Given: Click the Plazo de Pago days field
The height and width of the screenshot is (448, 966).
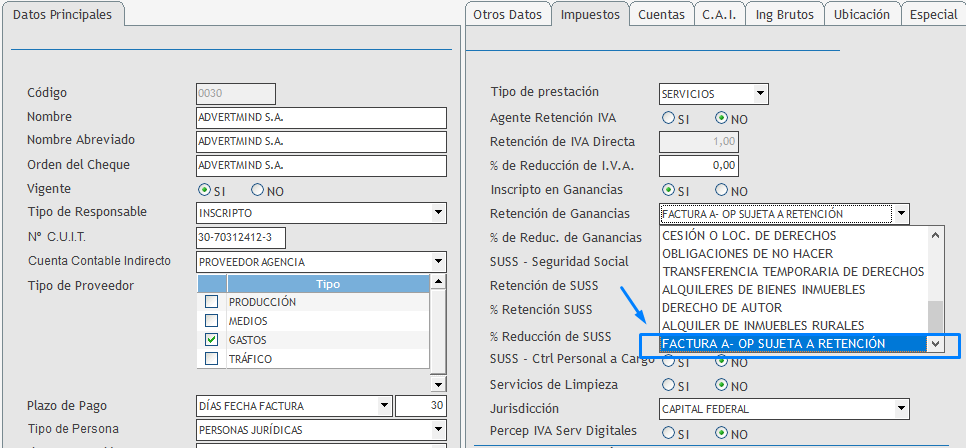Looking at the screenshot, I should click(x=421, y=406).
